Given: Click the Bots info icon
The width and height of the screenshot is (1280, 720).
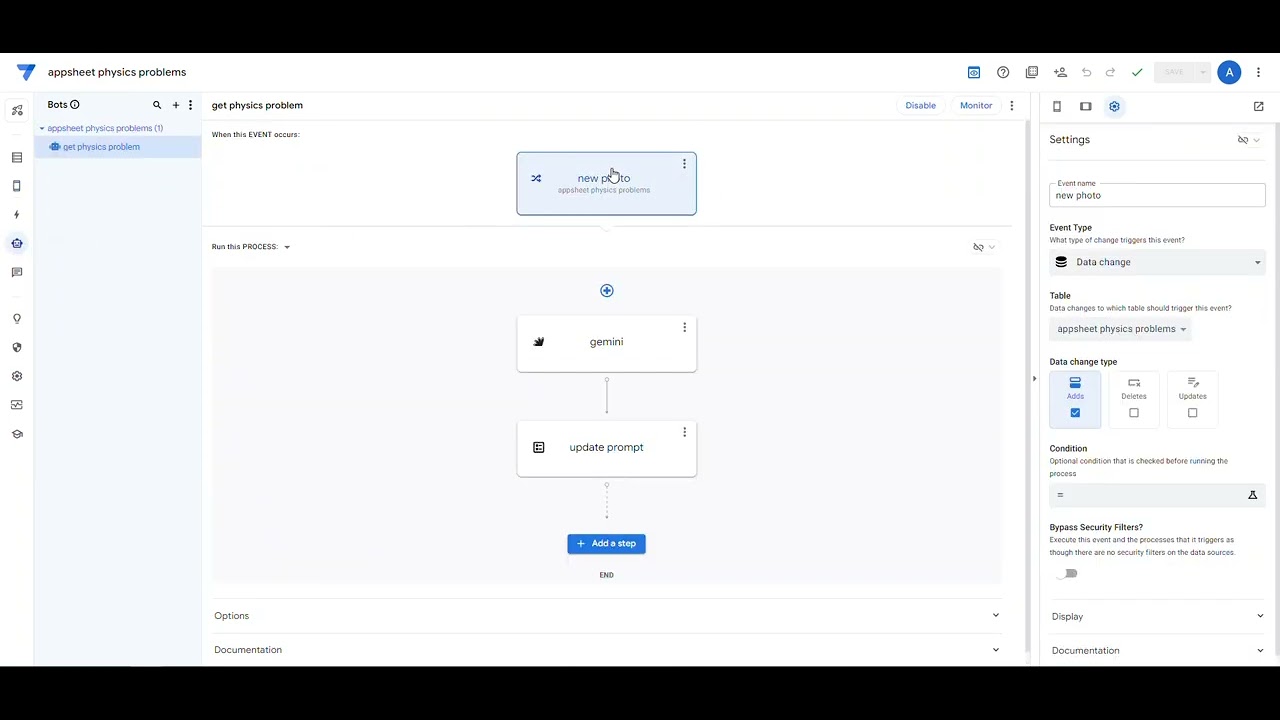Looking at the screenshot, I should pyautogui.click(x=75, y=105).
